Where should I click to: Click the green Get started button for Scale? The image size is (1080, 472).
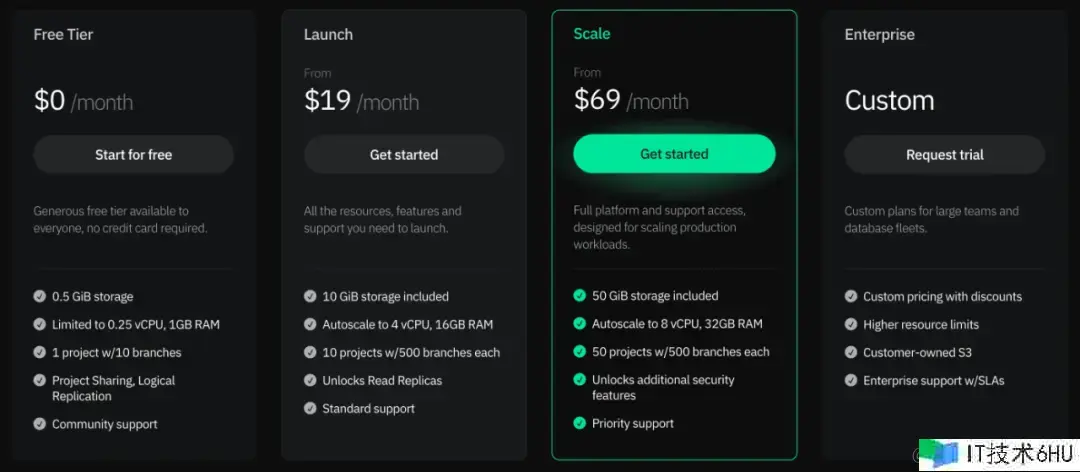pyautogui.click(x=674, y=154)
